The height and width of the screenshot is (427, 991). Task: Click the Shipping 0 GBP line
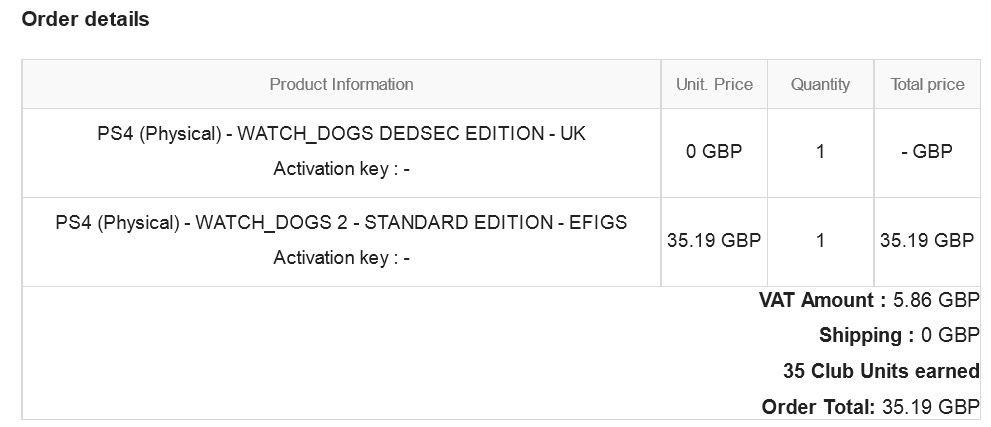pos(899,335)
